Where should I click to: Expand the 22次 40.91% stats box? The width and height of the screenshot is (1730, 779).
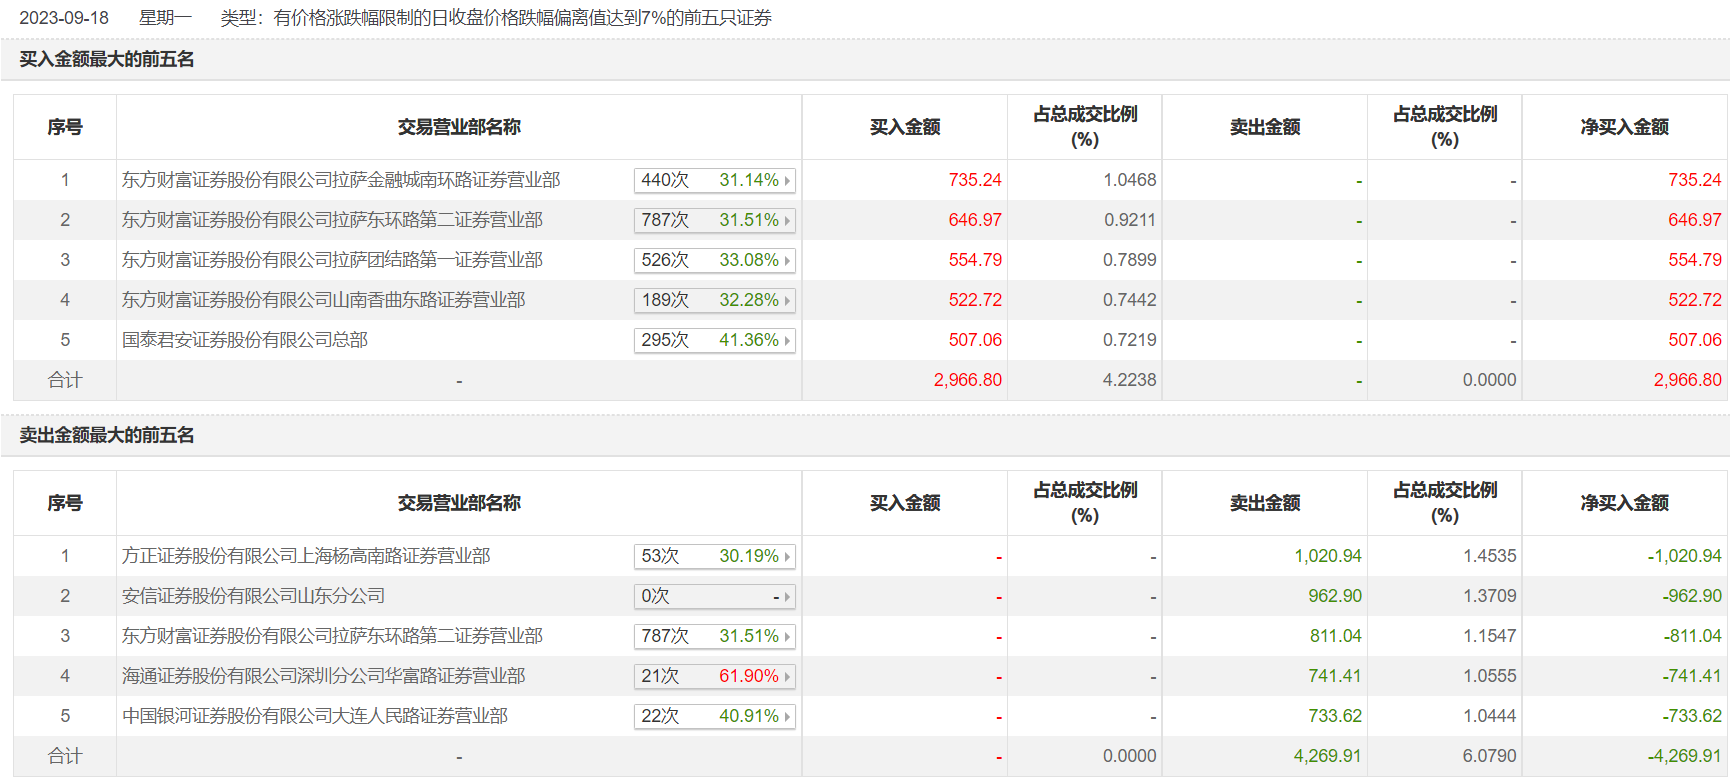point(715,716)
